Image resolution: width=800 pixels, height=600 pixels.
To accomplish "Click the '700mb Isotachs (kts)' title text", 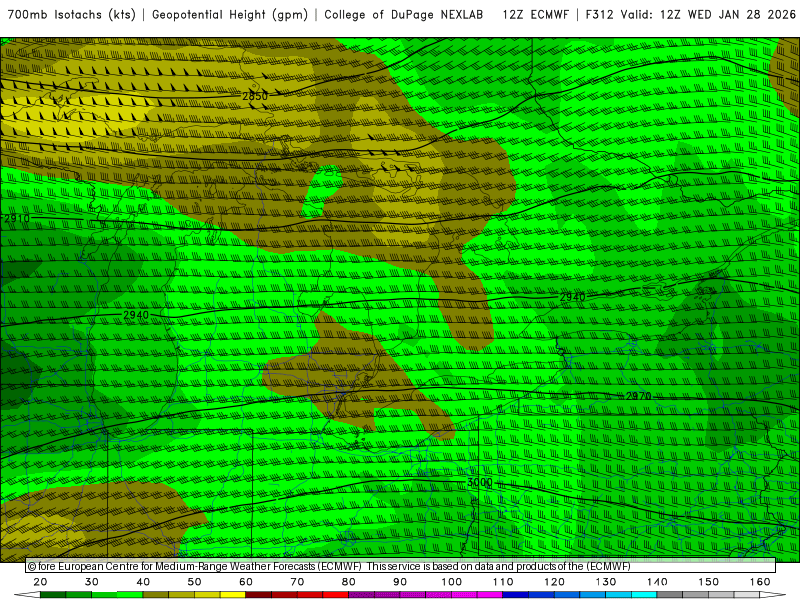I will 72,15.
